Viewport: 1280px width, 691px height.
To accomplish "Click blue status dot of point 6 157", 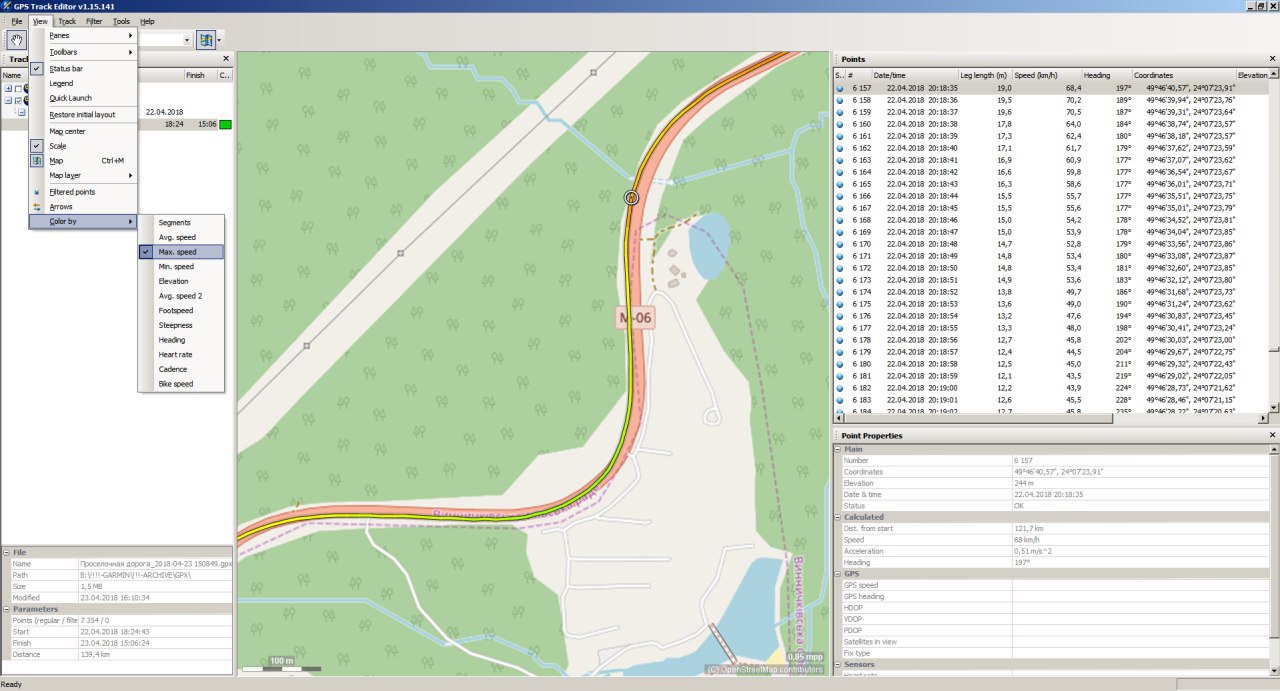I will 840,89.
